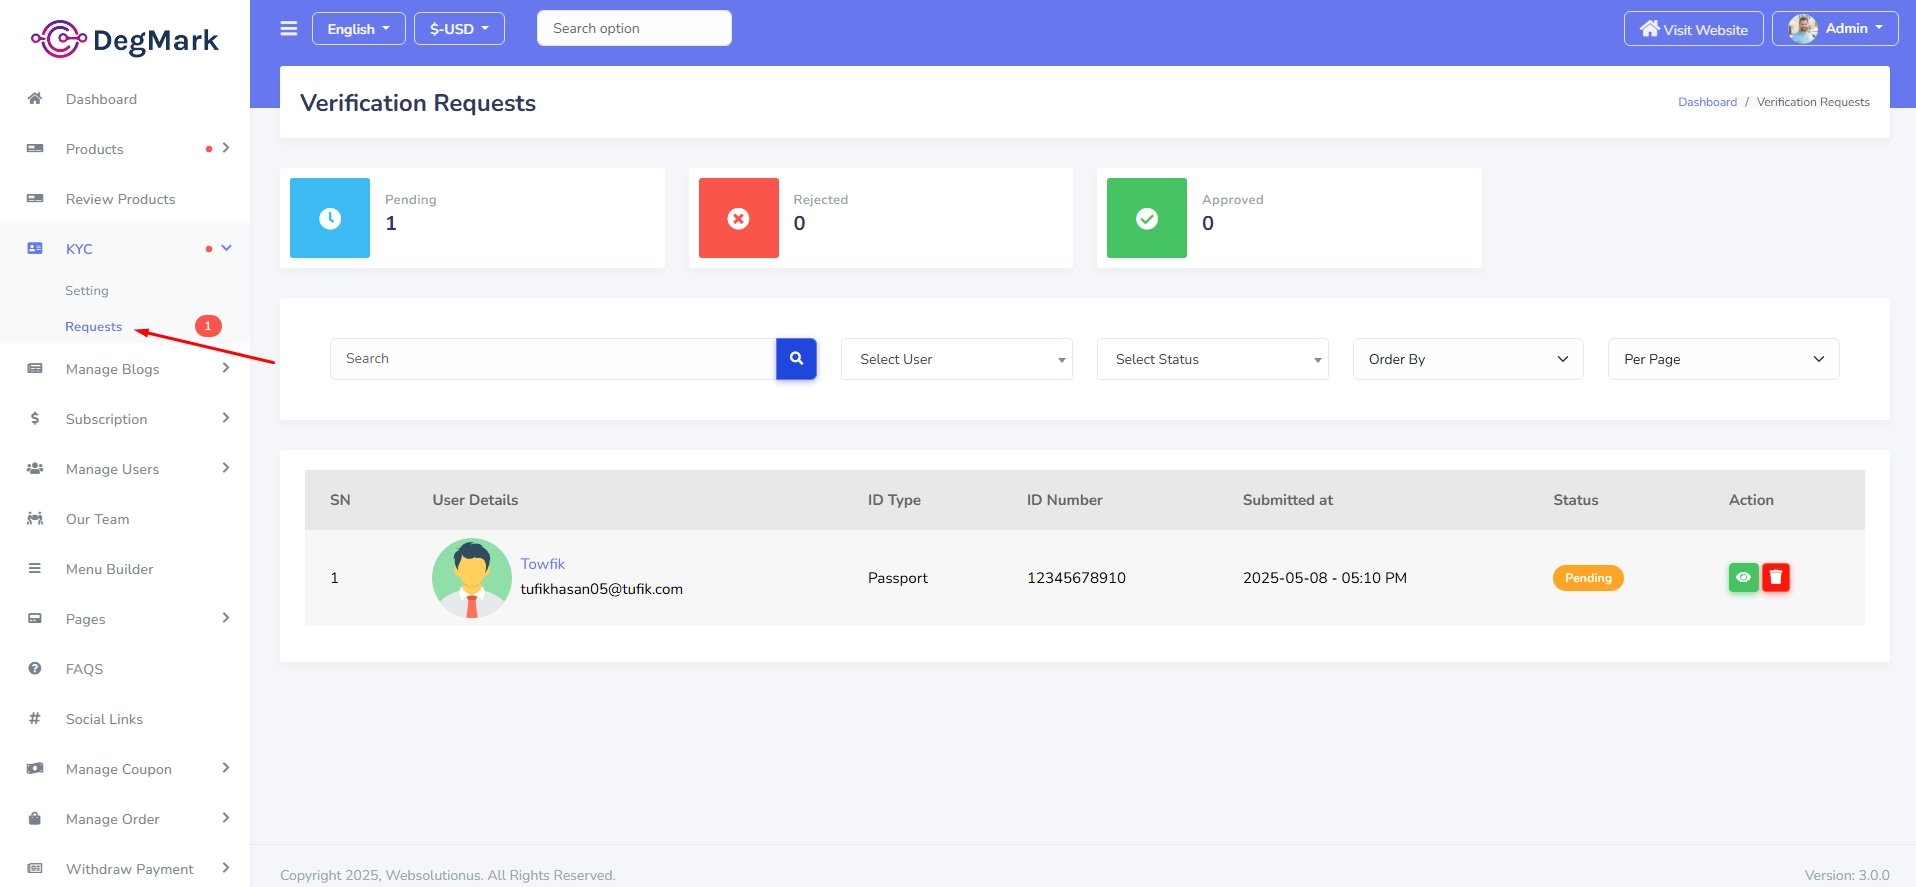Click the DegMark logo
Viewport: 1916px width, 887px height.
[x=124, y=40]
